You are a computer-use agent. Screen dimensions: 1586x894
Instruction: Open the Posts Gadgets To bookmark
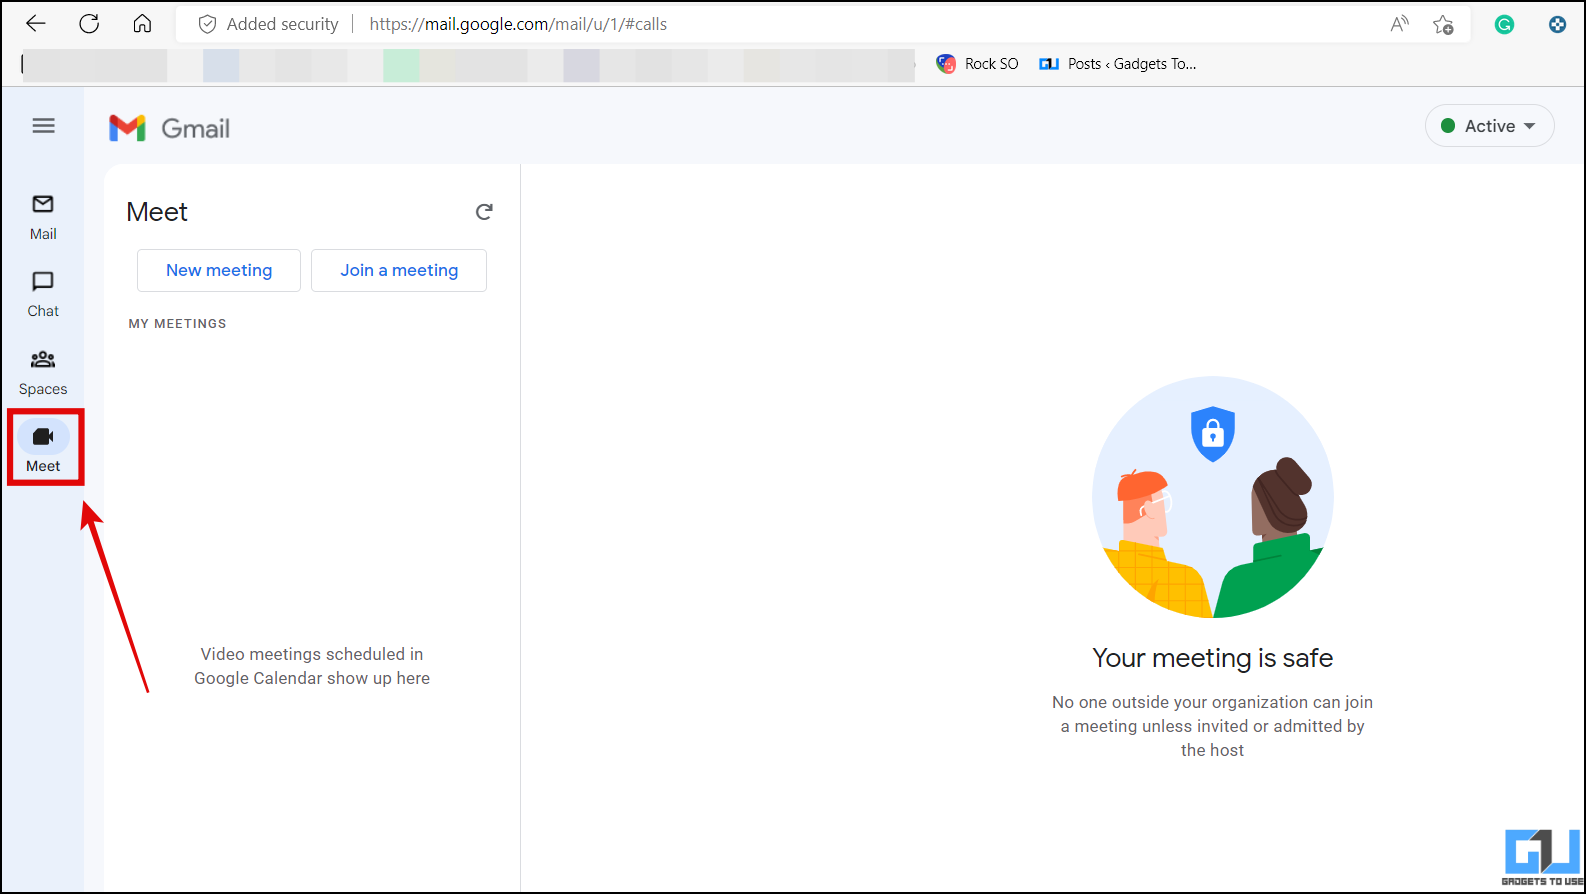click(x=1117, y=64)
